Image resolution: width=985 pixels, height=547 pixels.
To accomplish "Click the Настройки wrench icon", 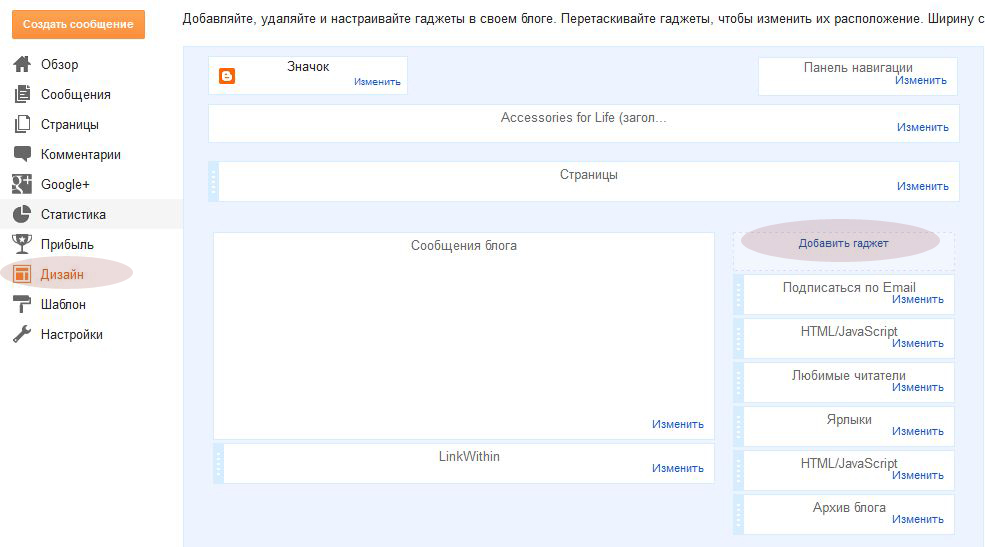I will [x=22, y=334].
